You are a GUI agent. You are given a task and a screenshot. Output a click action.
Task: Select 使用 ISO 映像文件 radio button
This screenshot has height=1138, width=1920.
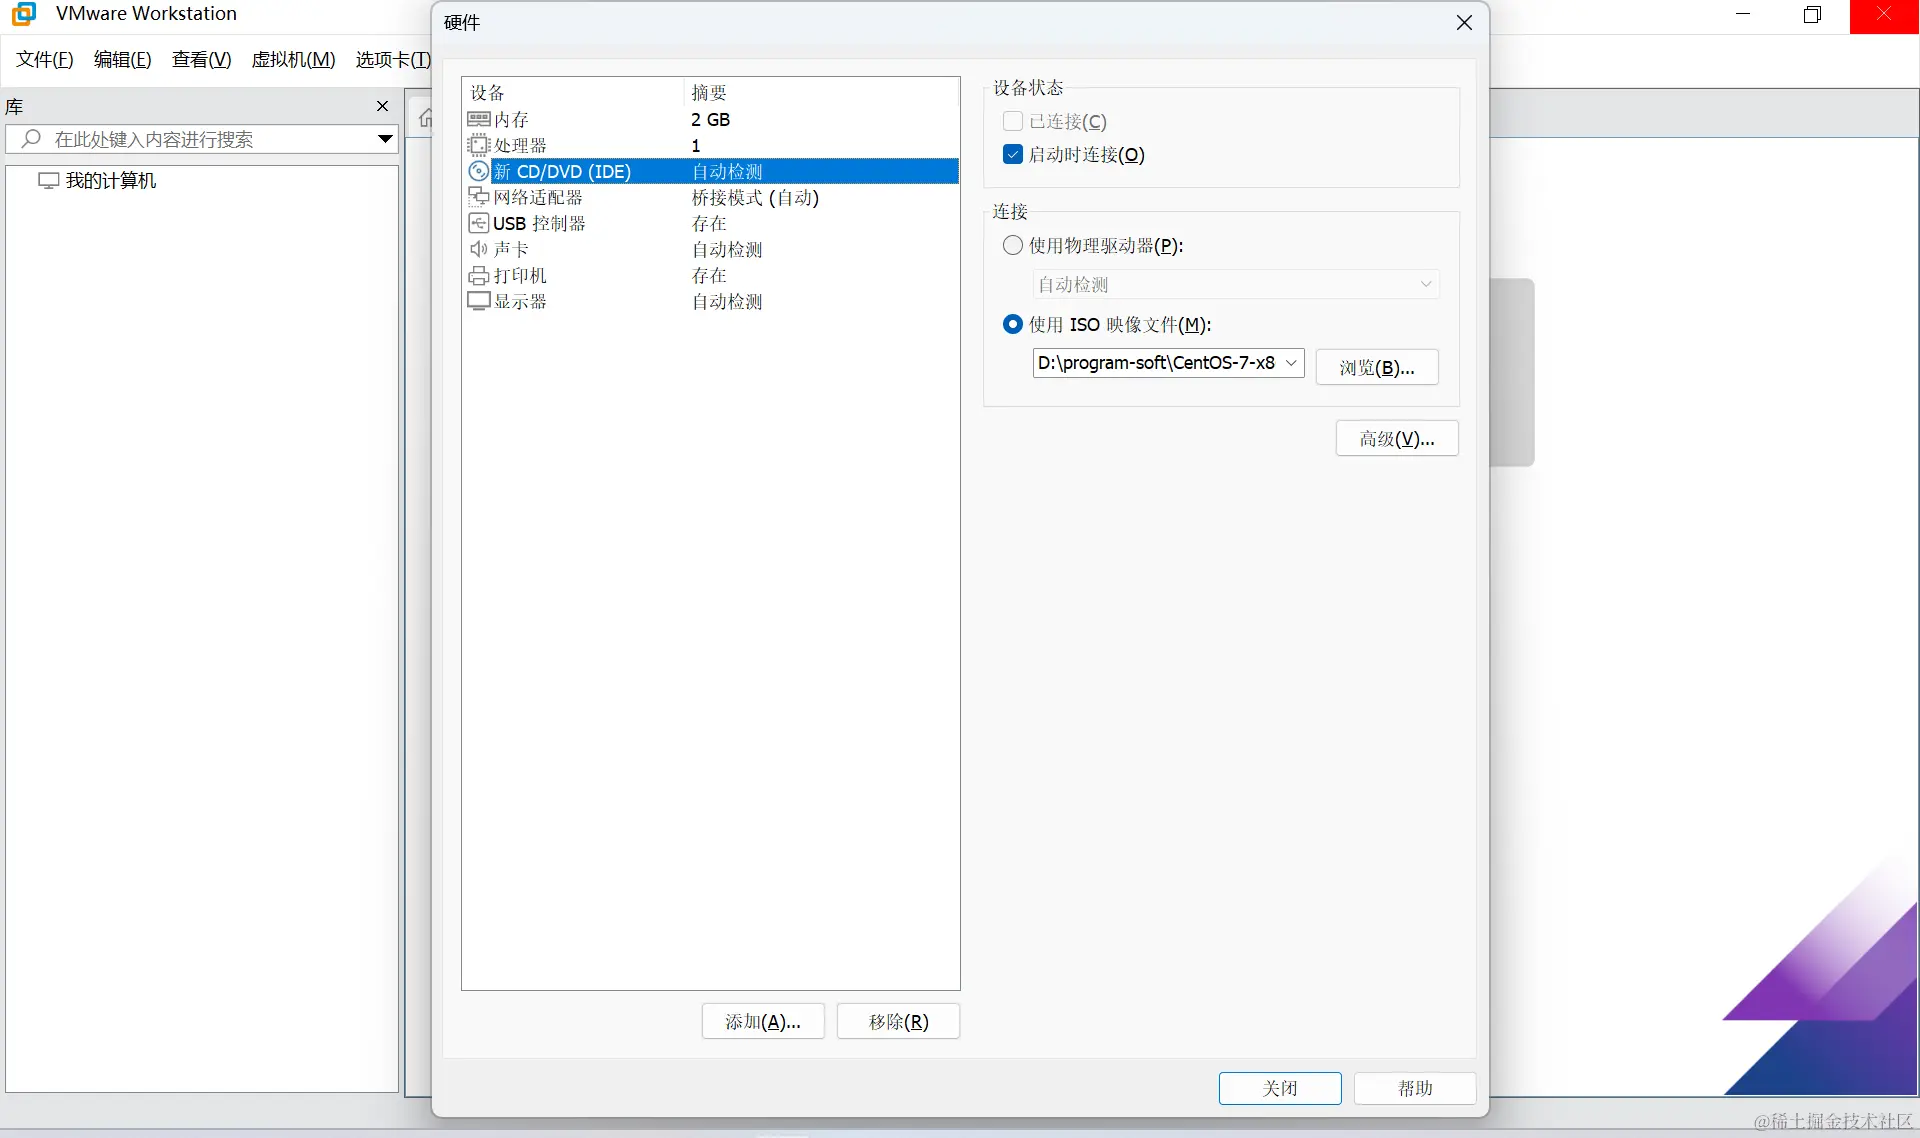click(x=1012, y=324)
